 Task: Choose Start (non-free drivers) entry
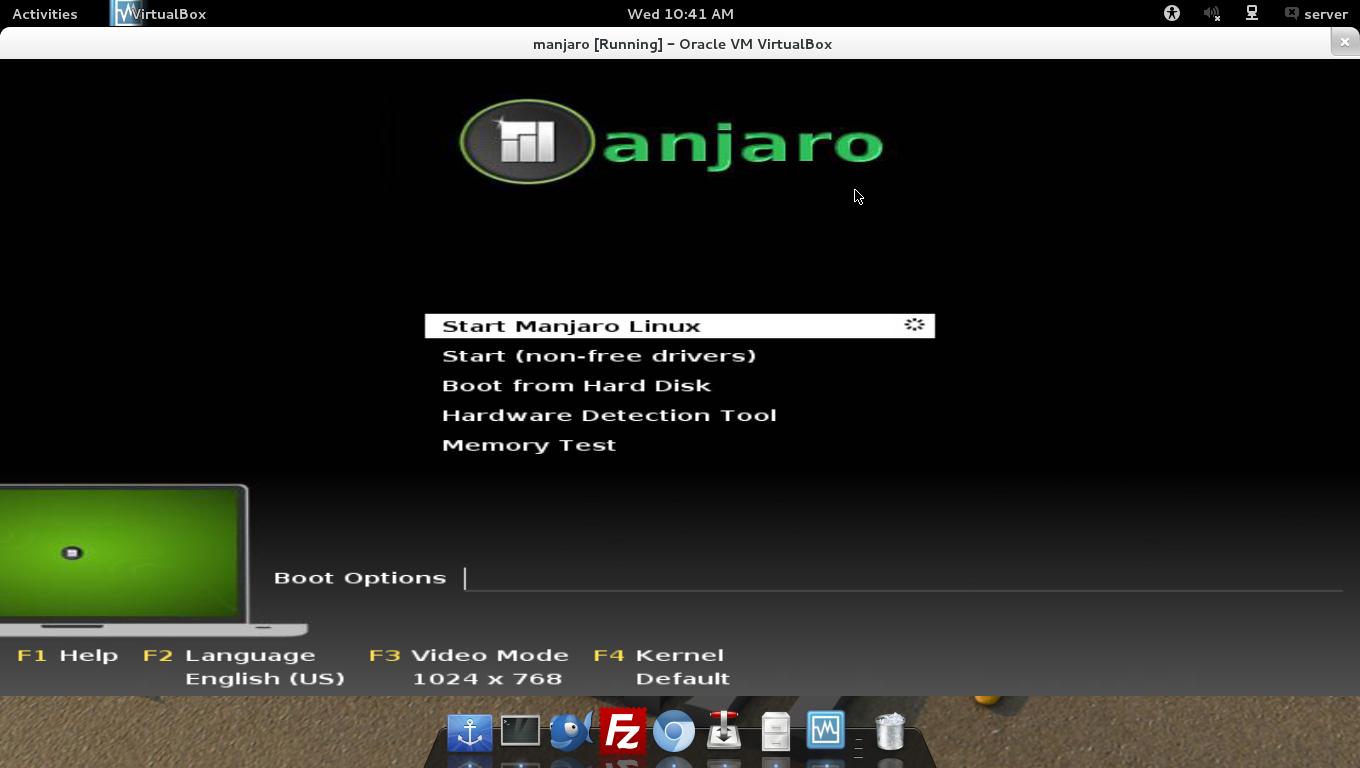point(599,356)
